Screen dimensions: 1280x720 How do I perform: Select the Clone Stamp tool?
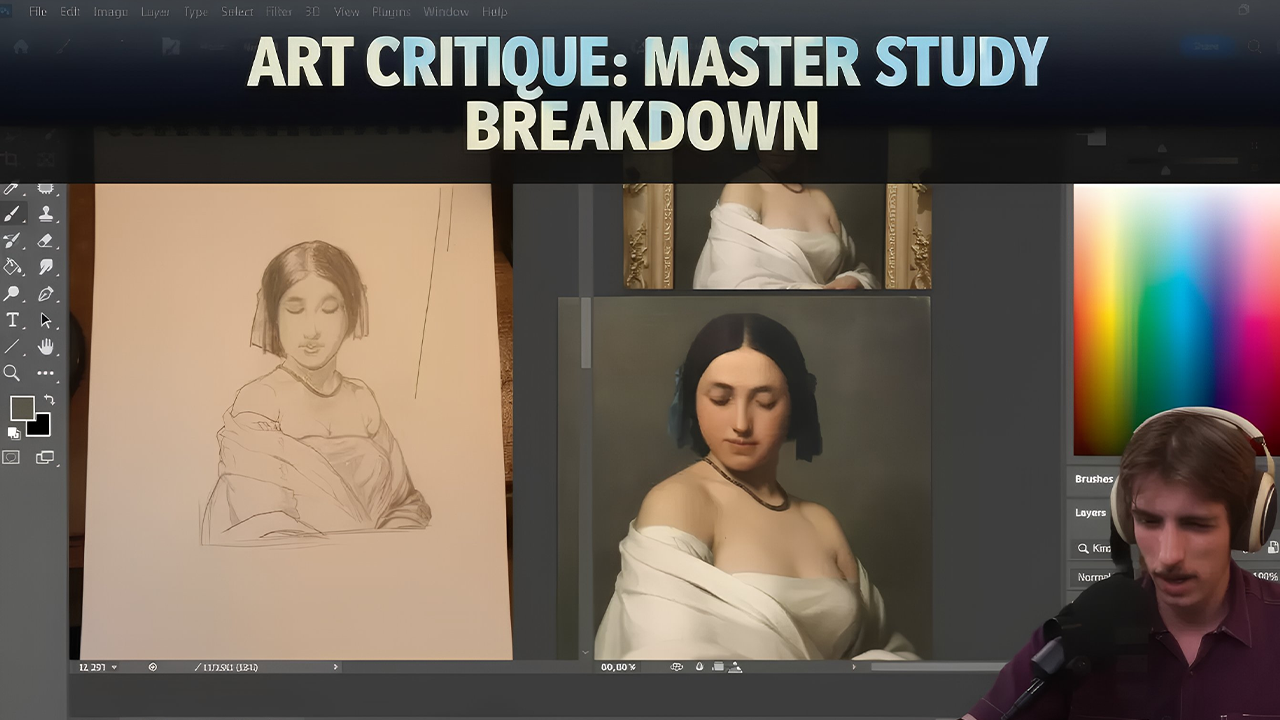(x=44, y=213)
